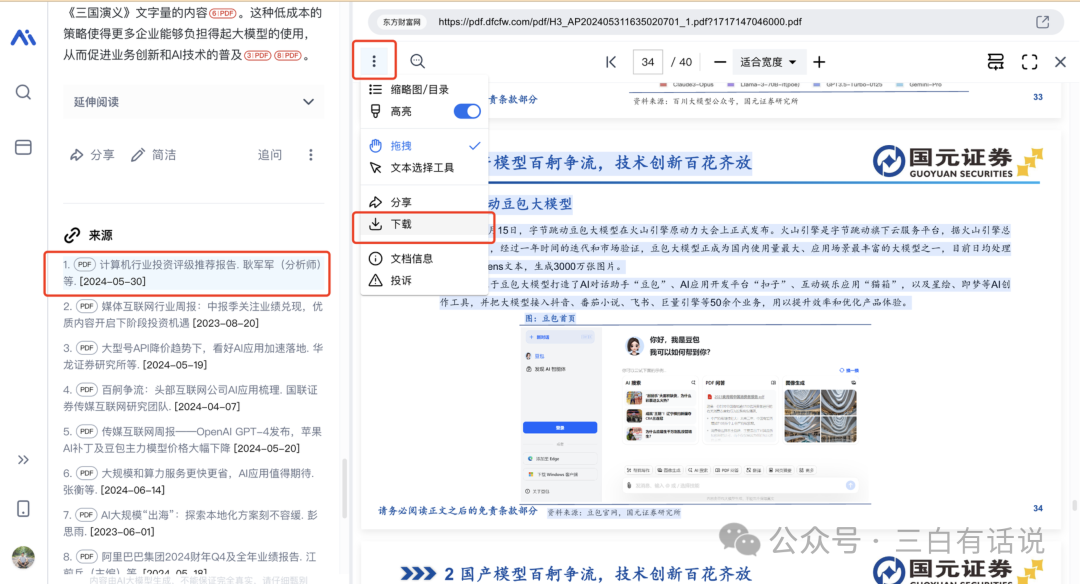Click the 分享 share button under answer
This screenshot has width=1080, height=584.
pos(92,155)
